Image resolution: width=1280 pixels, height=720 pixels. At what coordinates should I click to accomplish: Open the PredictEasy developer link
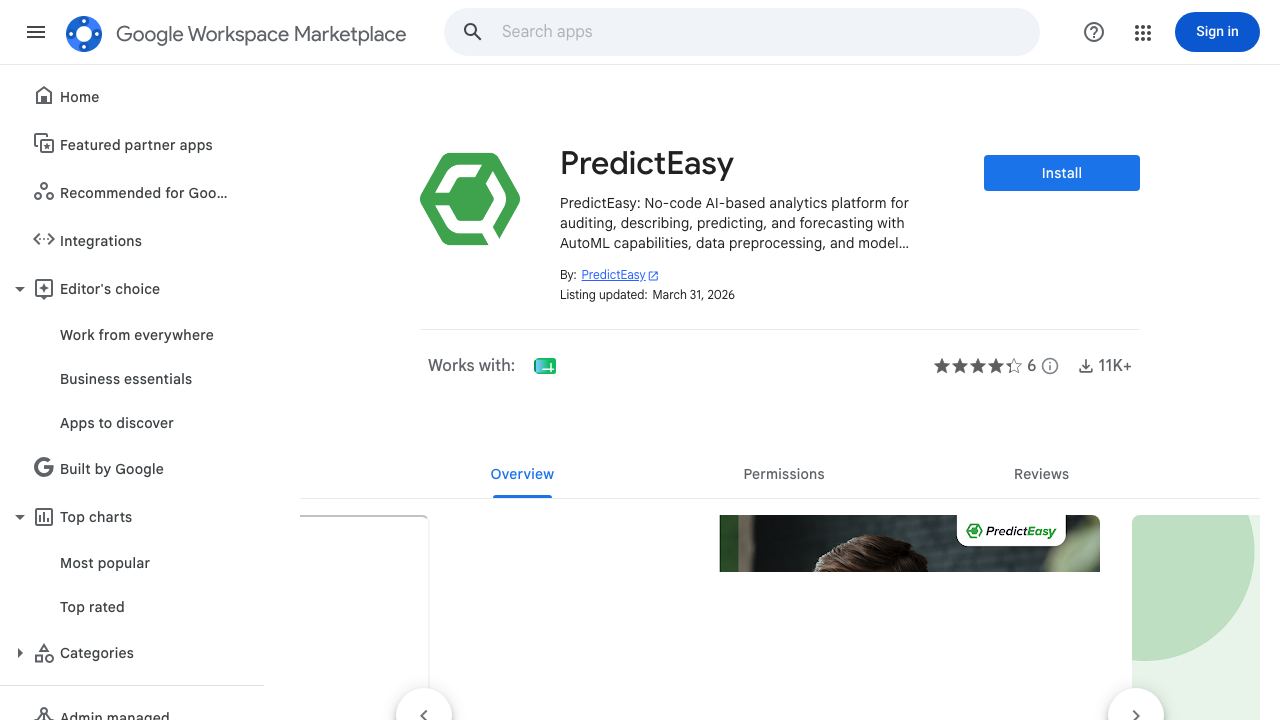[x=613, y=275]
